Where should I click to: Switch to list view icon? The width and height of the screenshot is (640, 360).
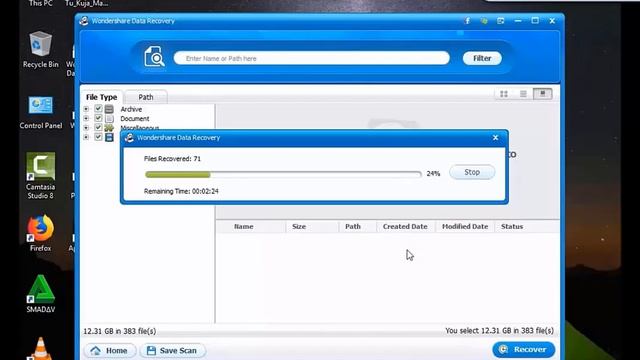(523, 94)
